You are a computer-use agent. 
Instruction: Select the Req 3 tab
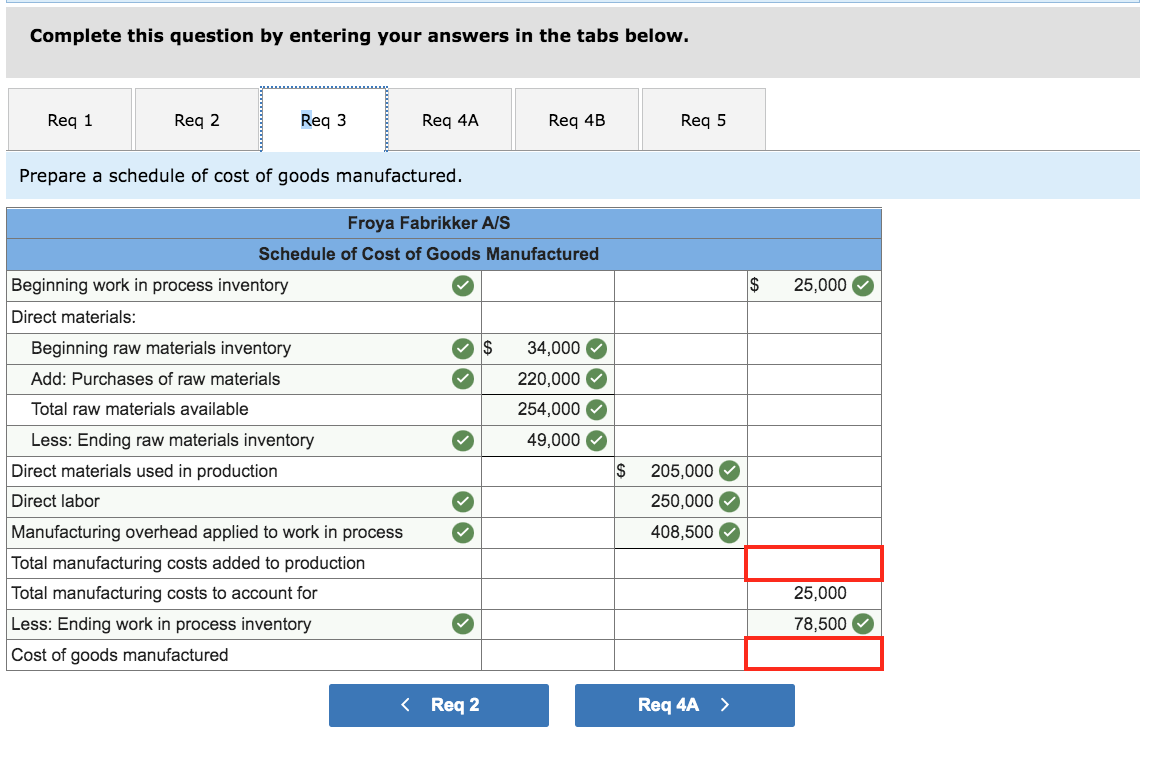pyautogui.click(x=324, y=119)
